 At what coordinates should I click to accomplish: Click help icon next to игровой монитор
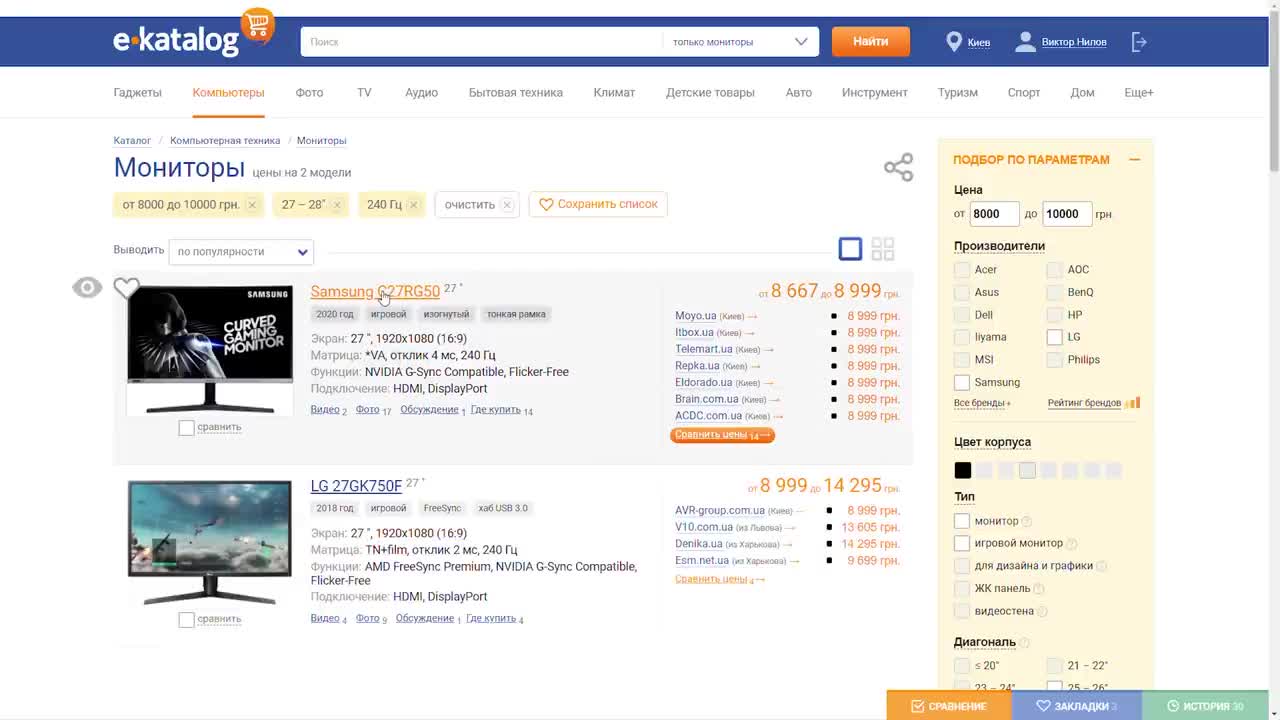[1071, 544]
